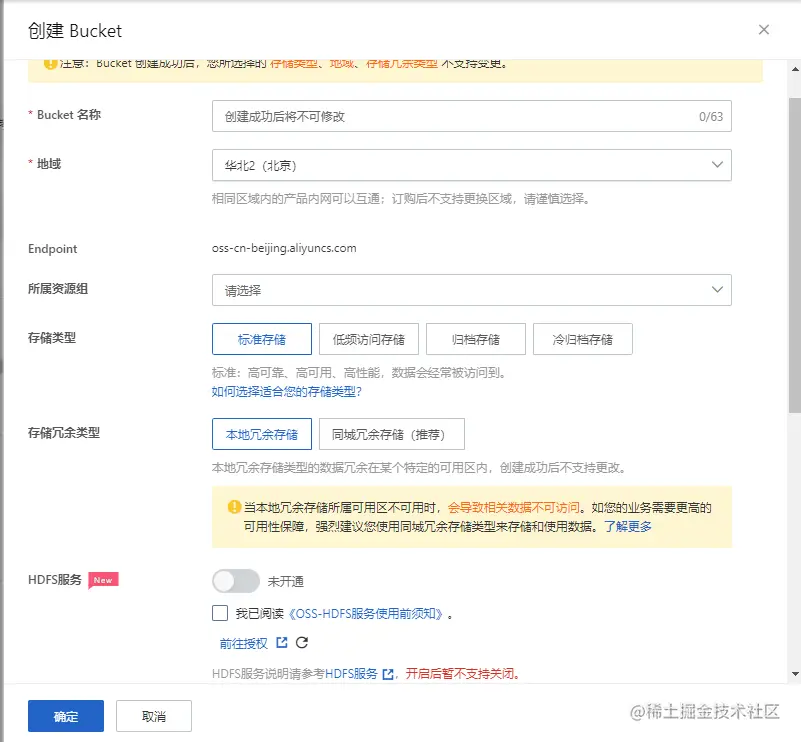Open the 地域 region dropdown

[x=472, y=165]
